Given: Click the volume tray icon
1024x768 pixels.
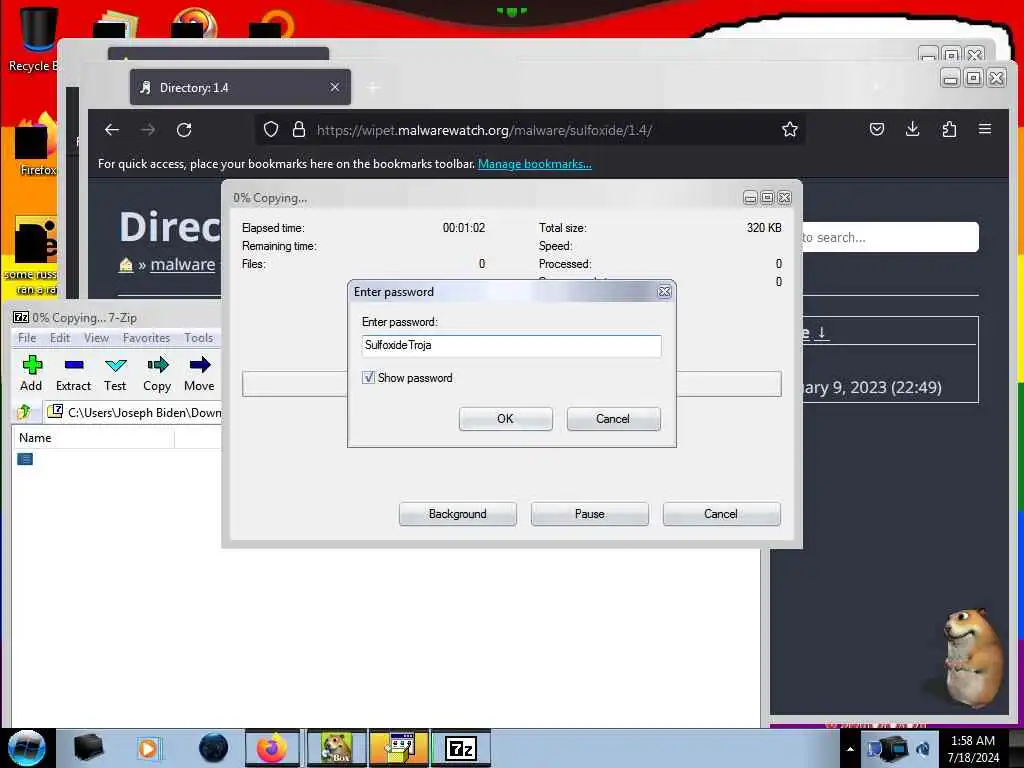Looking at the screenshot, I should click(923, 749).
